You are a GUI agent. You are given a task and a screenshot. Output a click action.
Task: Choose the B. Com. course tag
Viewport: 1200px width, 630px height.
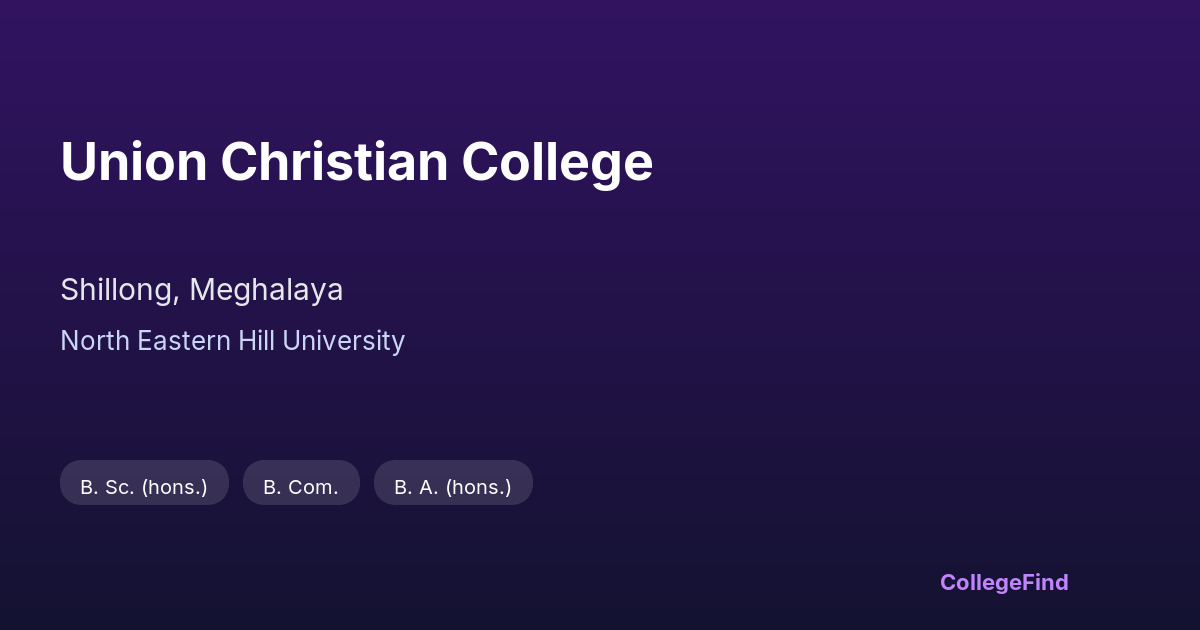pos(301,487)
